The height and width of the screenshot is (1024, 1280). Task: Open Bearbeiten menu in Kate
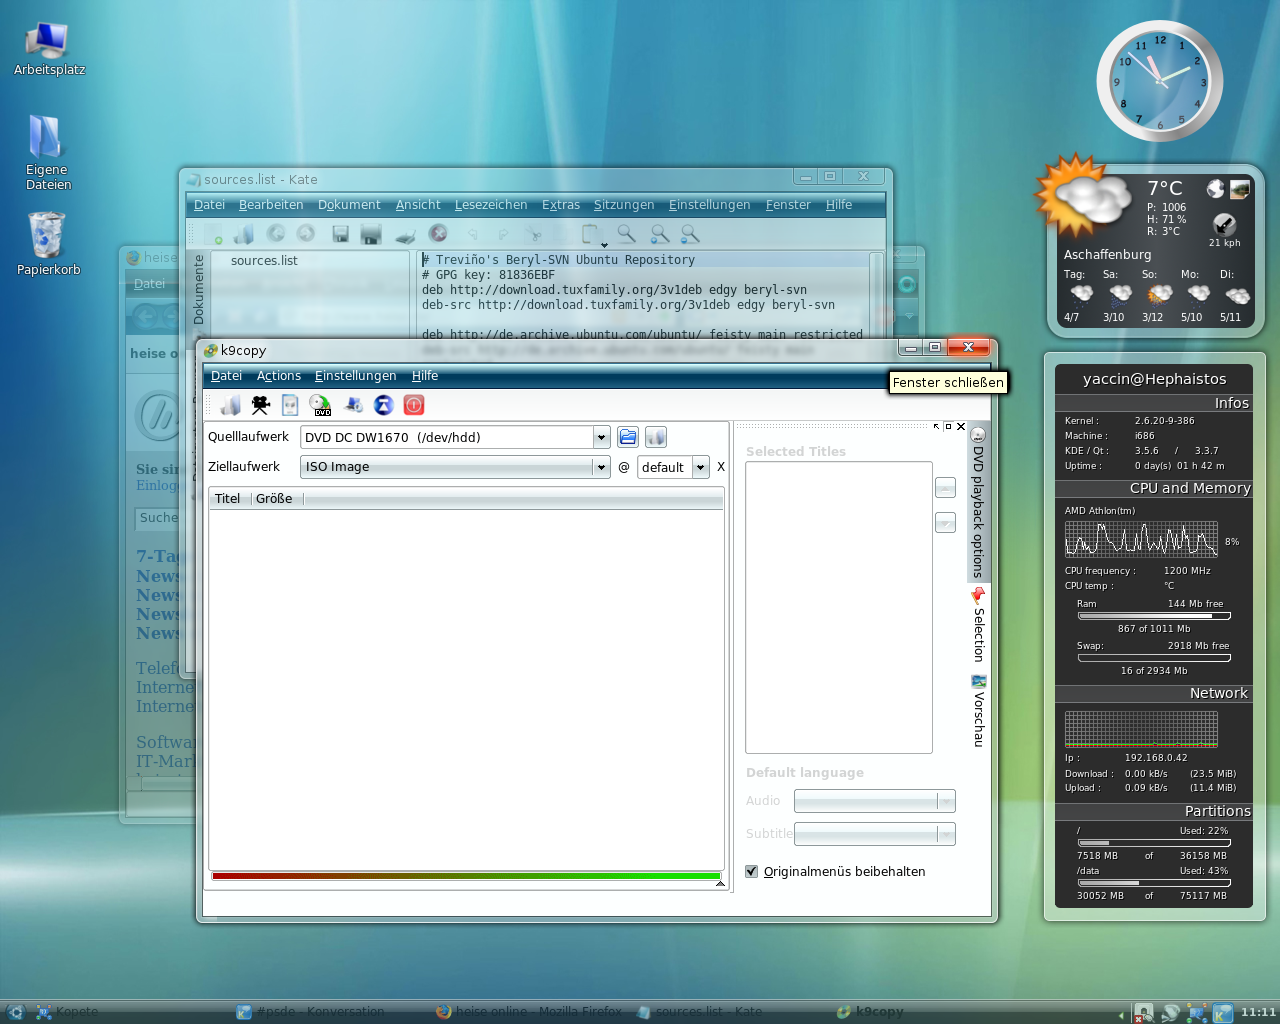[271, 205]
